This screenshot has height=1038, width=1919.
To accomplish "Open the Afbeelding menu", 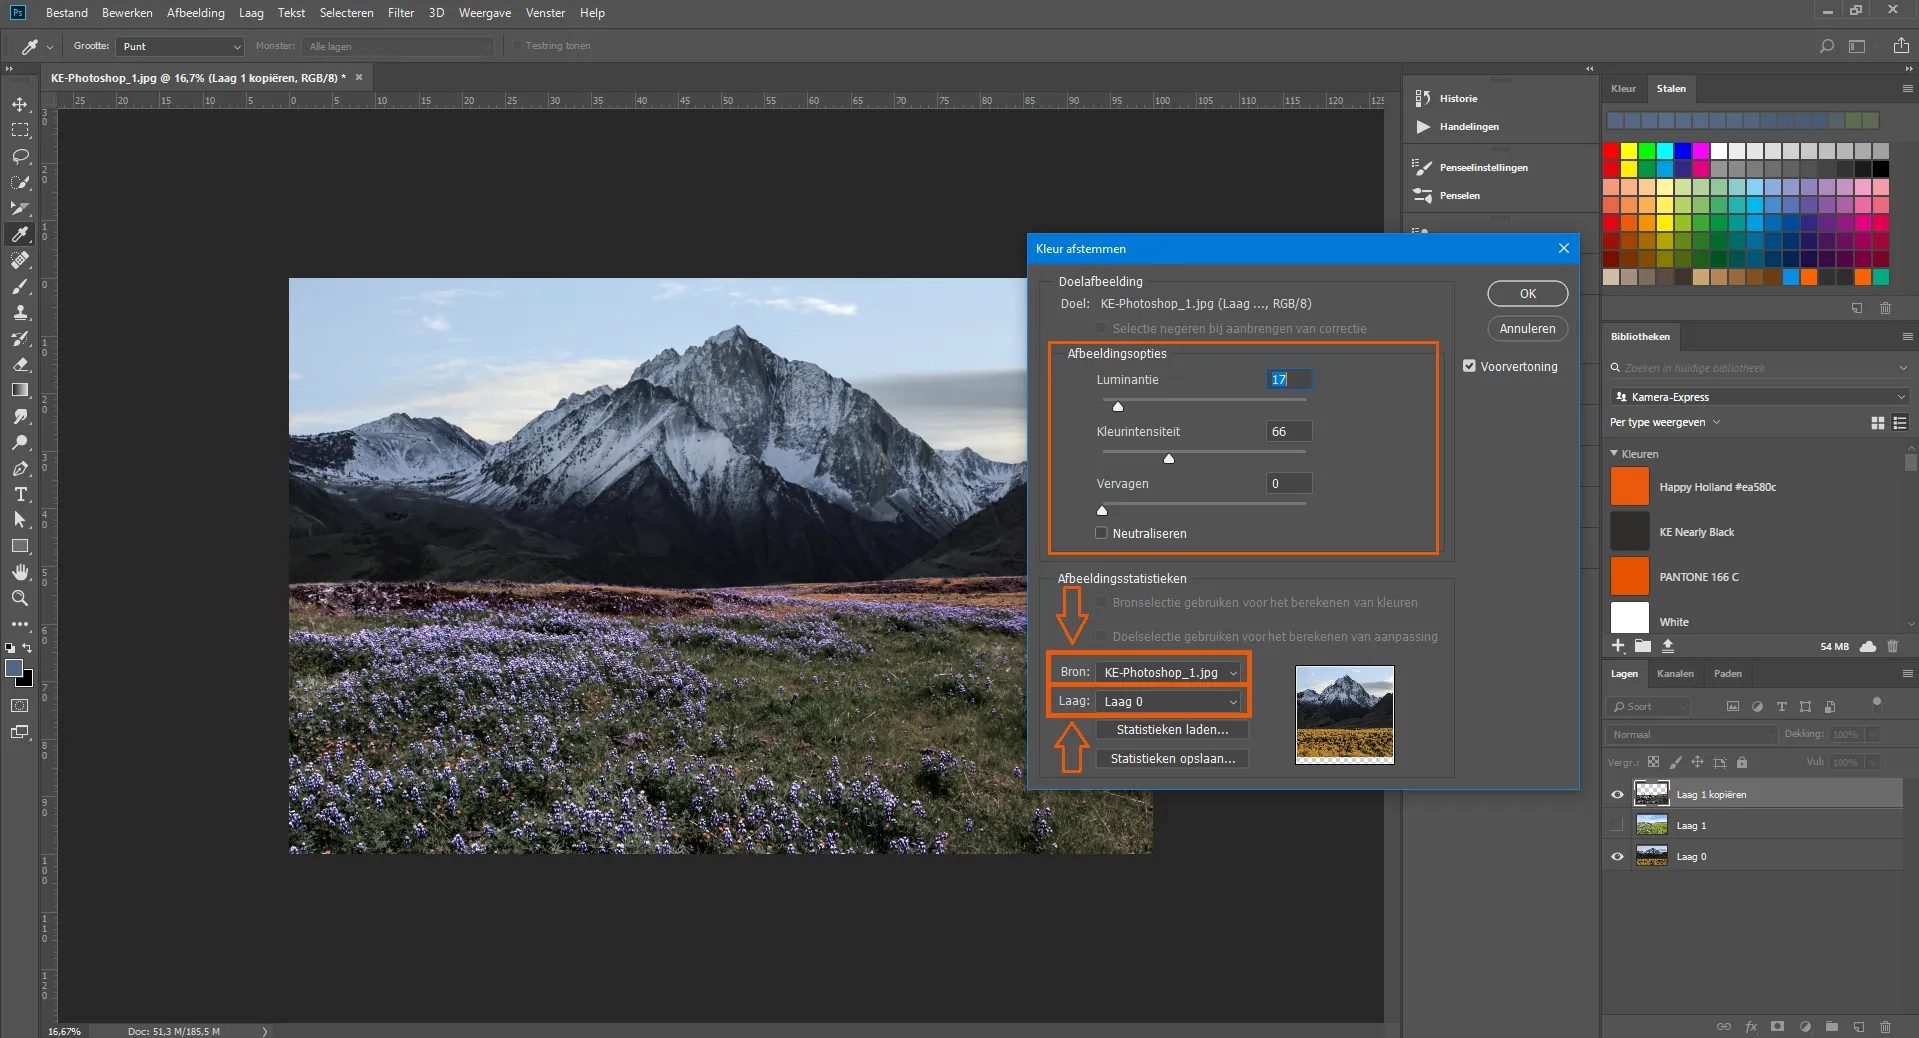I will click(x=196, y=13).
